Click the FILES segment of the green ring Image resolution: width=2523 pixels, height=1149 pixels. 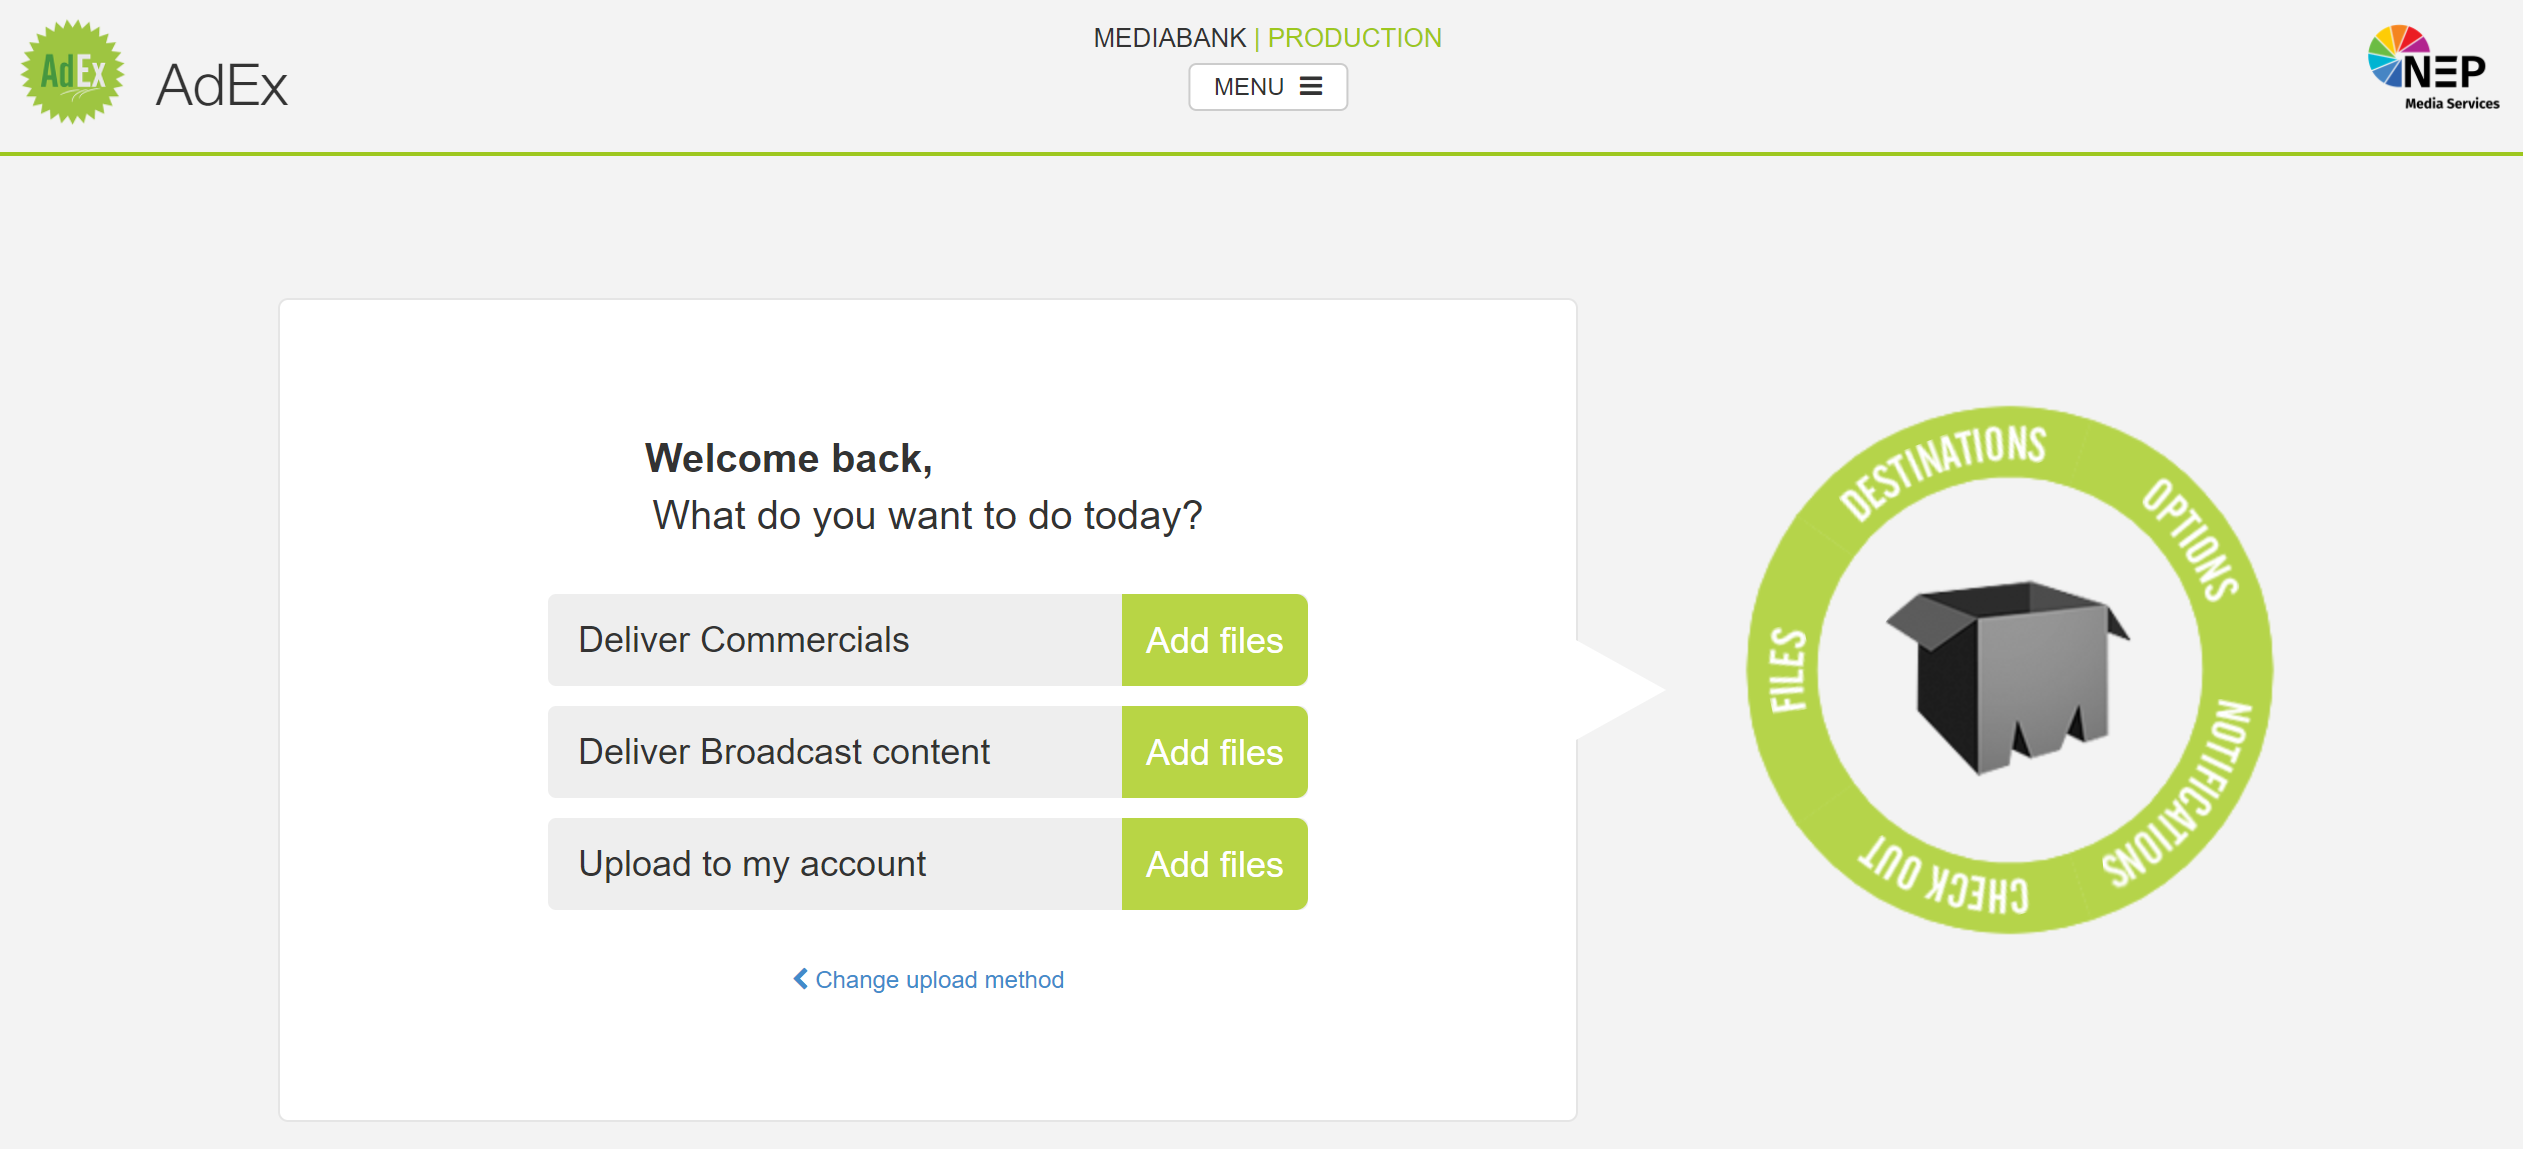pos(1789,670)
